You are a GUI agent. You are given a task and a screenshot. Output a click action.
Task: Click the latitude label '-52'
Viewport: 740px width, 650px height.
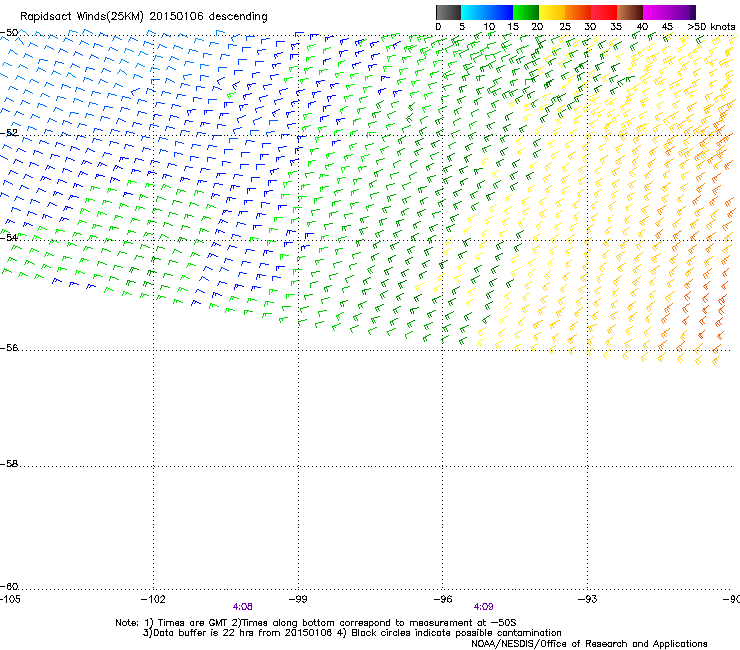pyautogui.click(x=9, y=133)
